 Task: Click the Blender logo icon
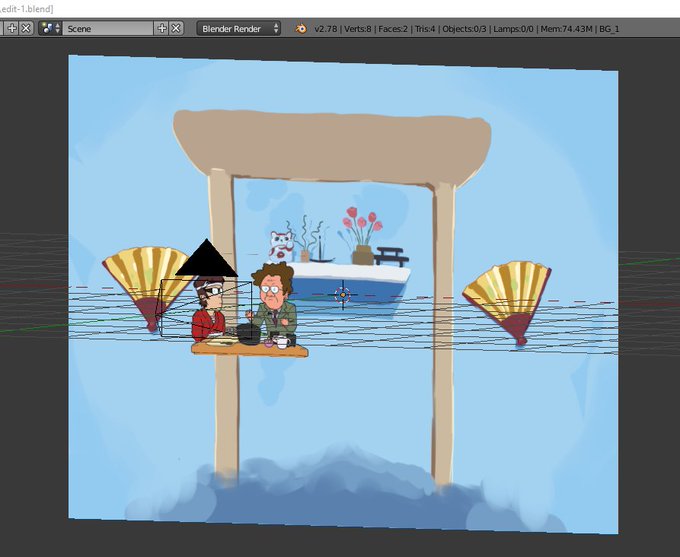(301, 29)
